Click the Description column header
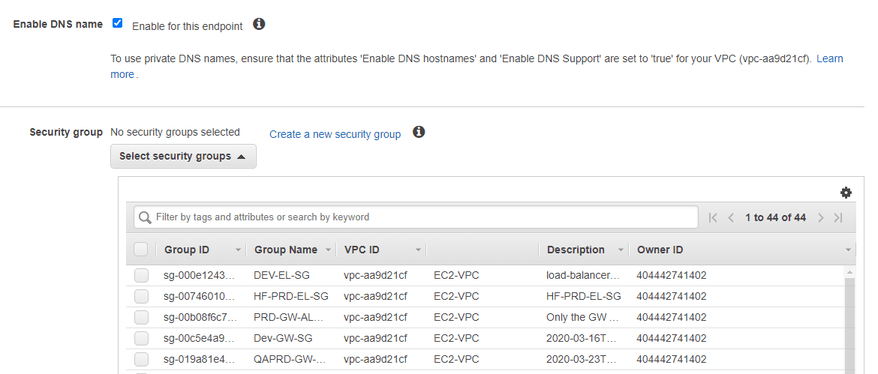 (576, 250)
